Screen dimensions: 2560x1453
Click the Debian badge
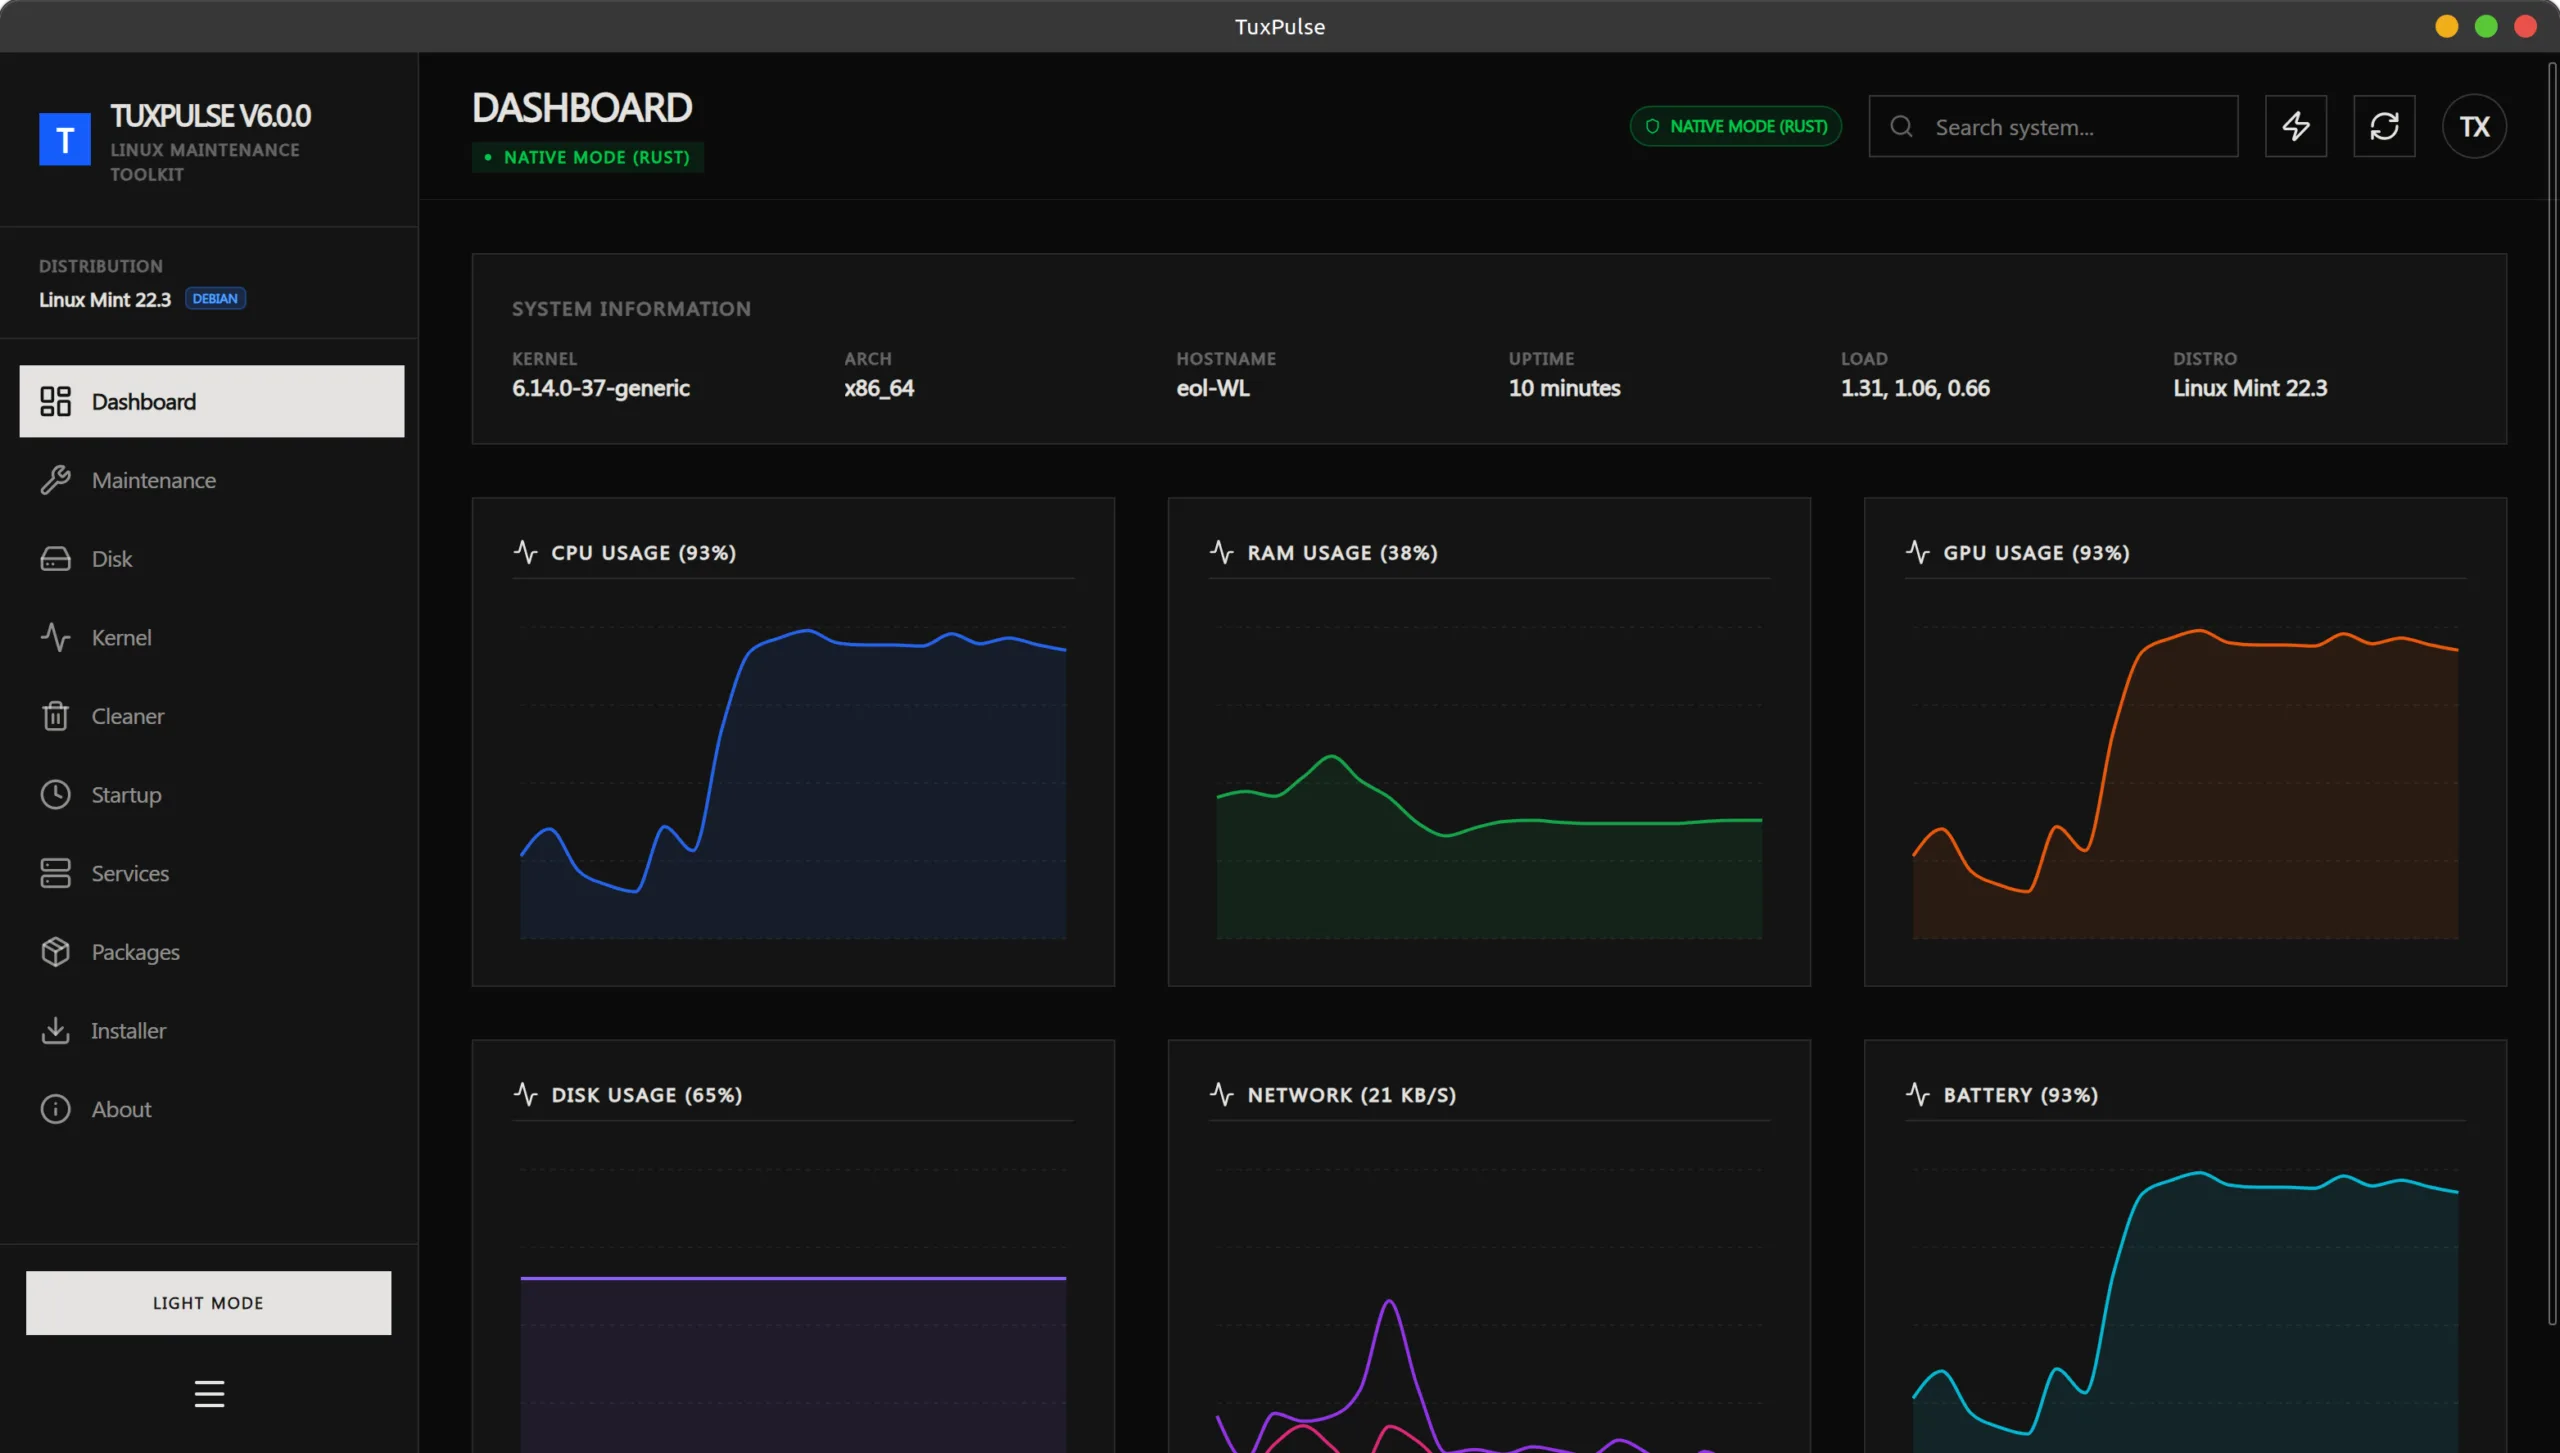214,298
